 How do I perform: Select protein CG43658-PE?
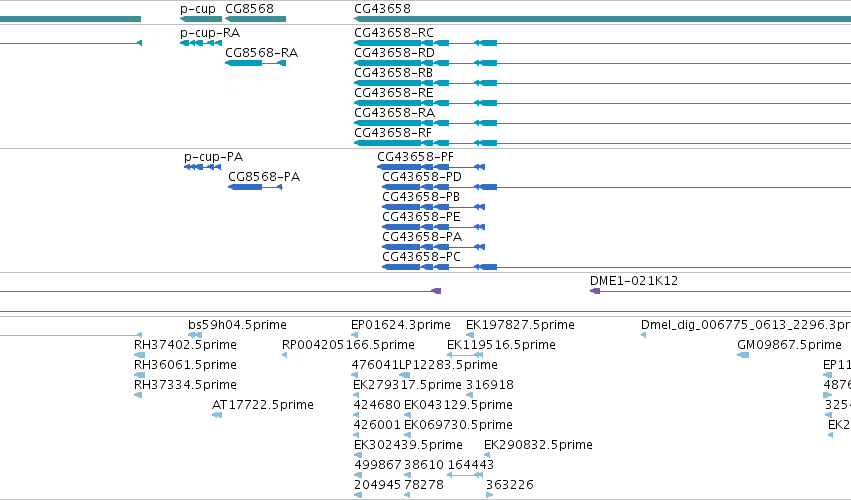click(x=421, y=217)
